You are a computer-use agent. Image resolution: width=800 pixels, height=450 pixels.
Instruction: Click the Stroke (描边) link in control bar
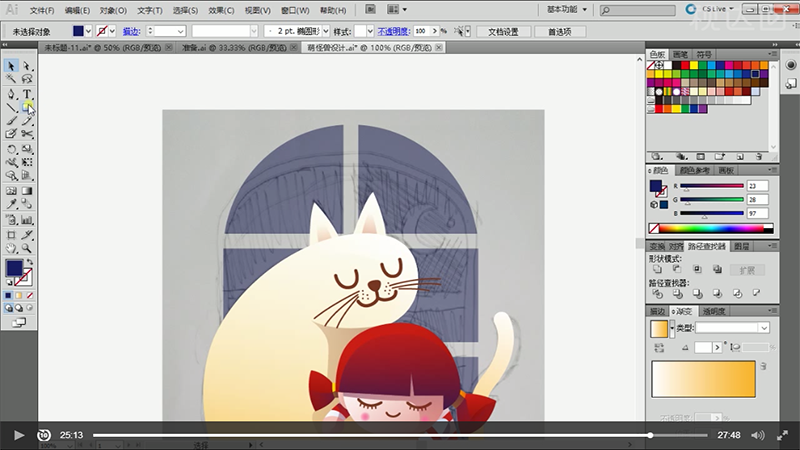click(x=131, y=32)
